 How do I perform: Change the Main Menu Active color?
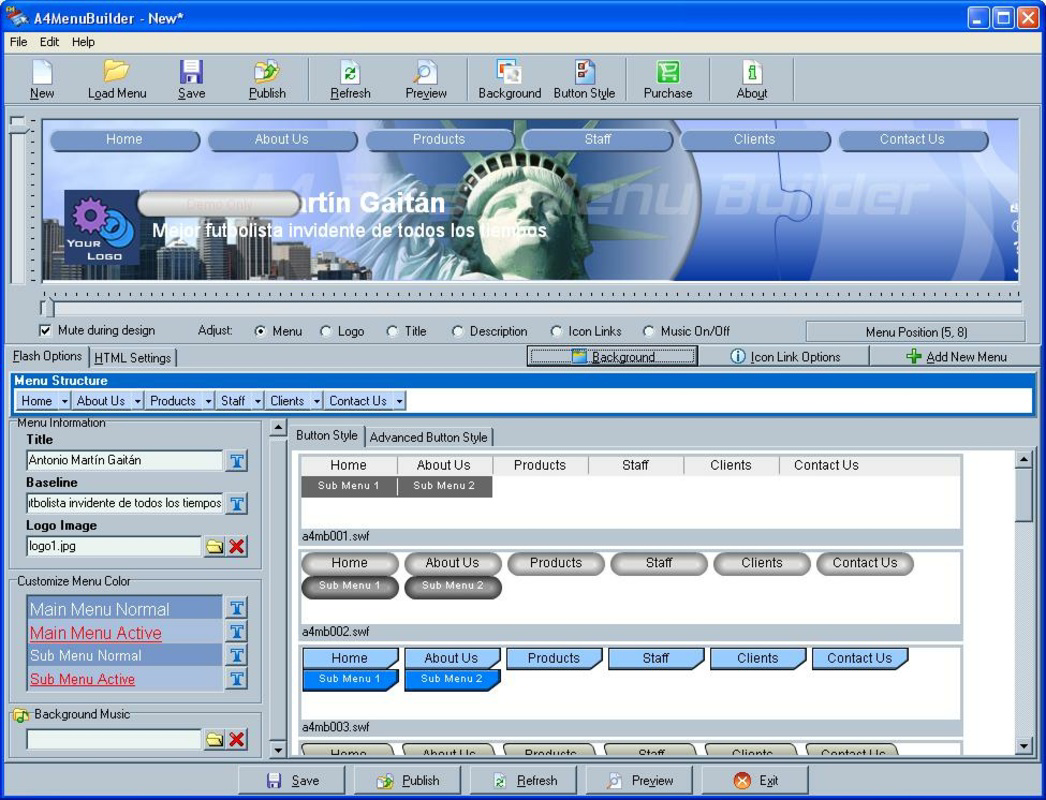(x=237, y=632)
